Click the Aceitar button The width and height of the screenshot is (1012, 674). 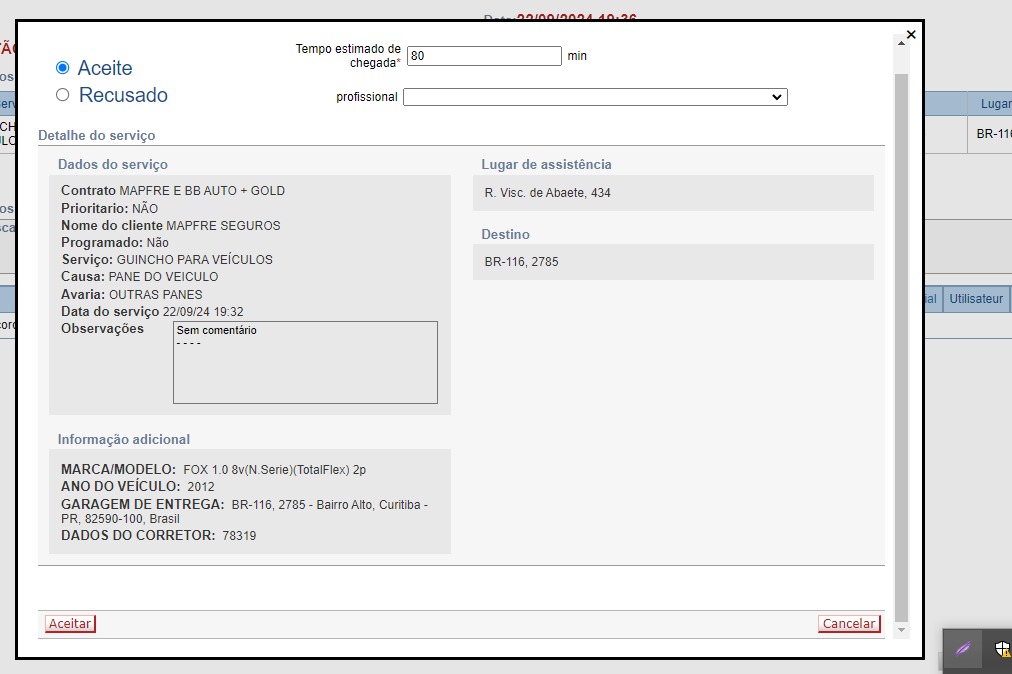pos(70,624)
